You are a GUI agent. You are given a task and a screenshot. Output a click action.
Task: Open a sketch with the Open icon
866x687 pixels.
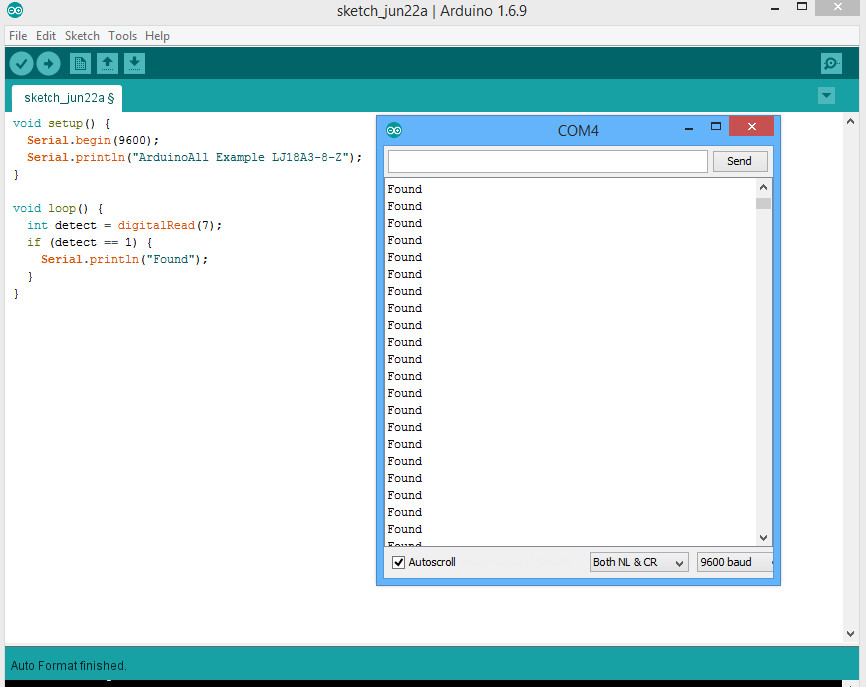(107, 64)
